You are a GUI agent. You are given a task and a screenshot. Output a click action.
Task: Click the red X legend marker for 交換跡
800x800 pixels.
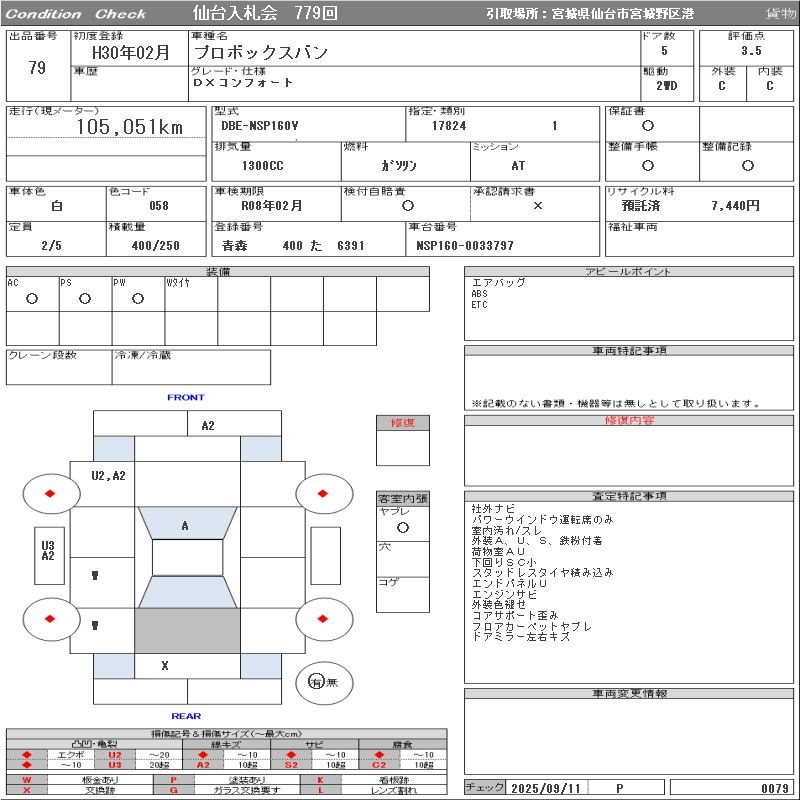pos(27,790)
